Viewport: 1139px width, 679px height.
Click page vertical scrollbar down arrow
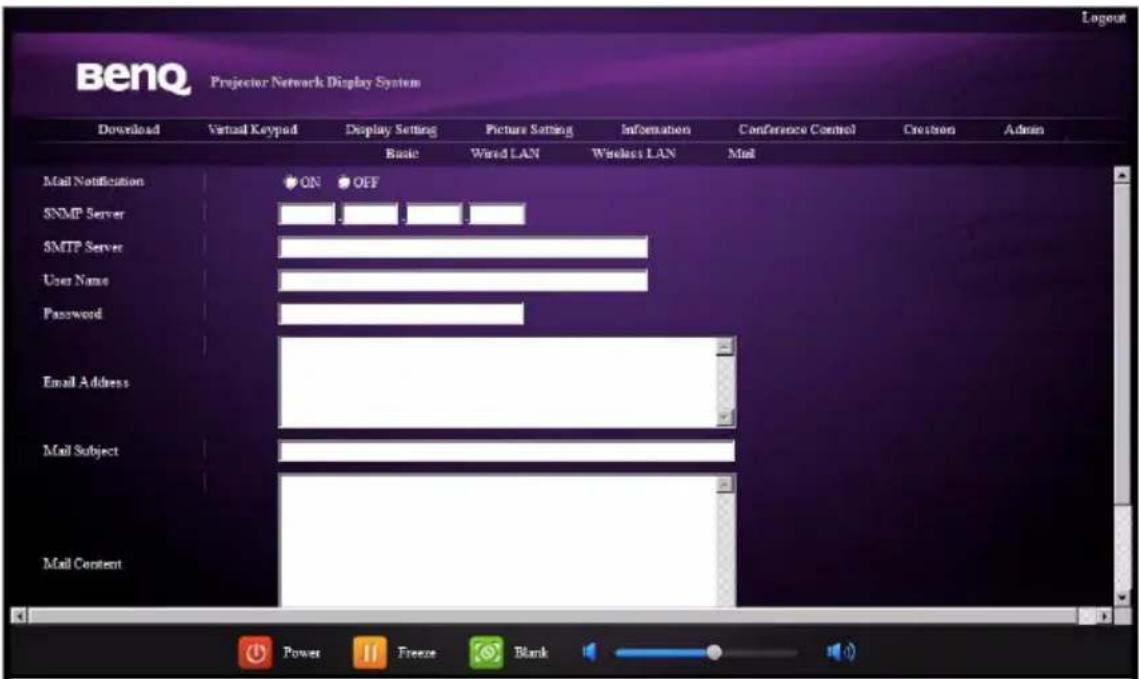click(x=1122, y=598)
